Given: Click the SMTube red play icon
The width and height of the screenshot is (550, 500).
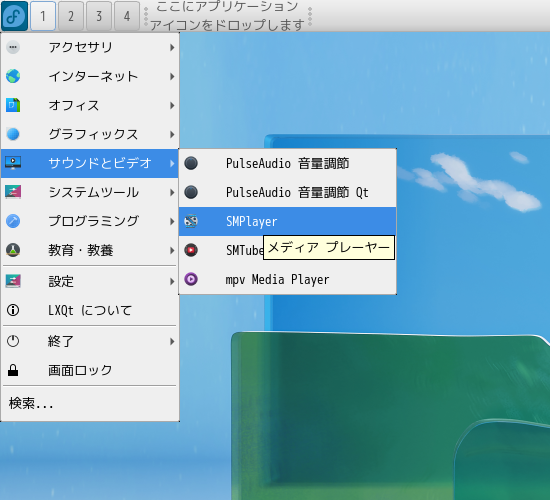Looking at the screenshot, I should tap(191, 250).
